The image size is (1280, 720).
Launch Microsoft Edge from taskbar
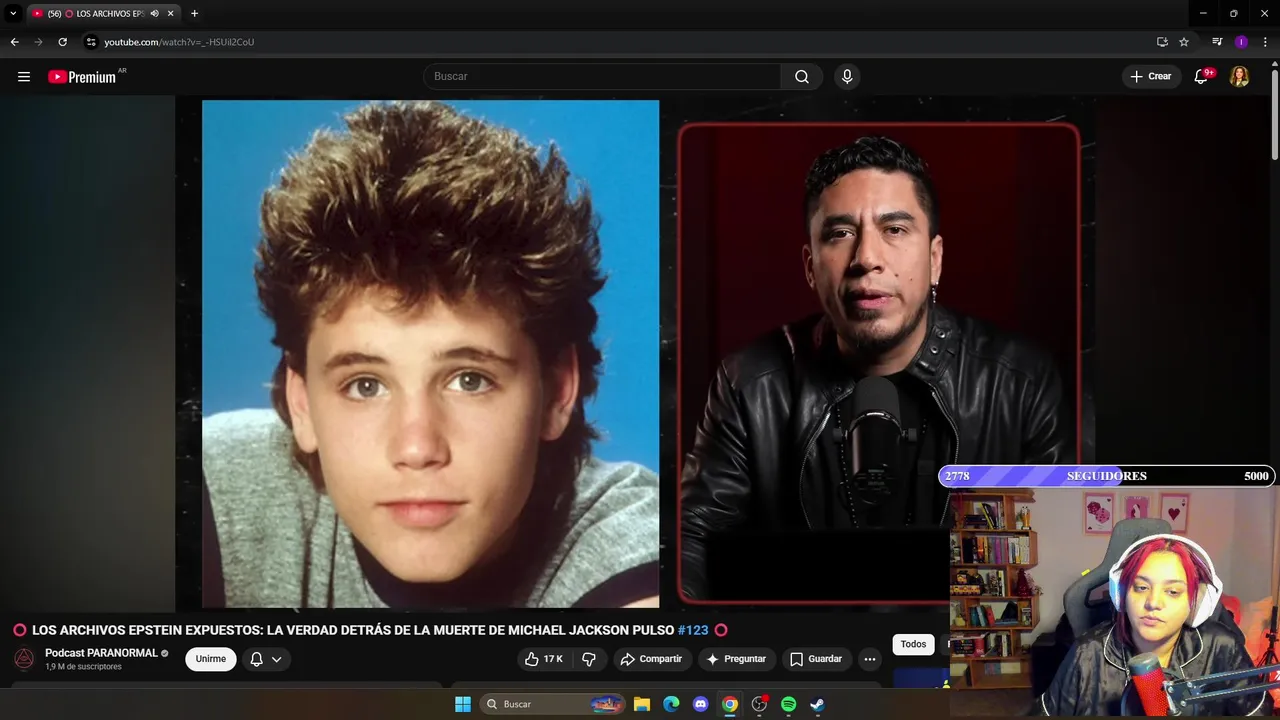(671, 704)
